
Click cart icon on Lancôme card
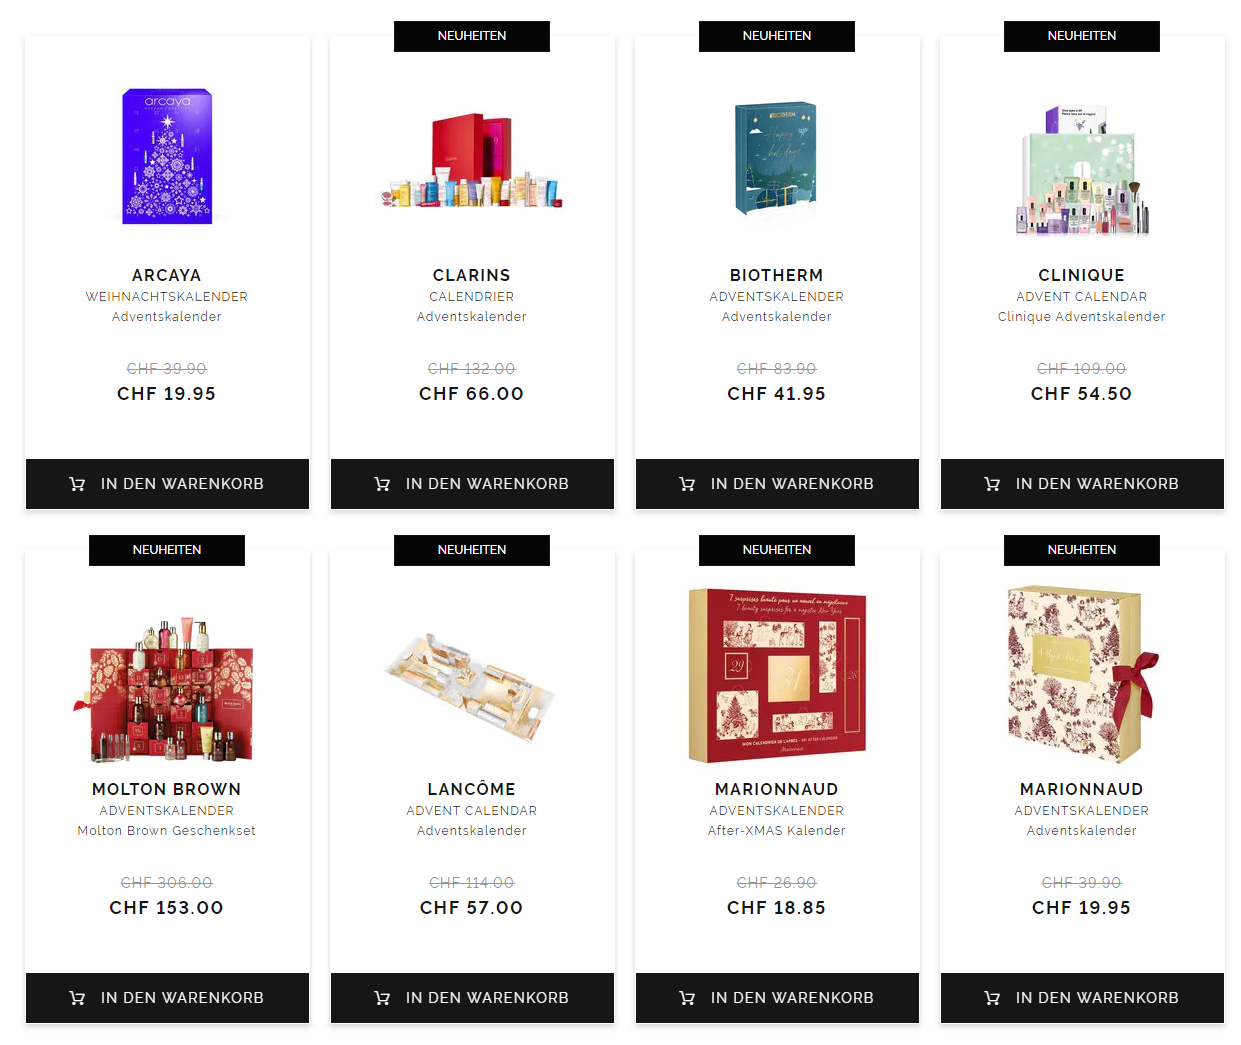[382, 998]
